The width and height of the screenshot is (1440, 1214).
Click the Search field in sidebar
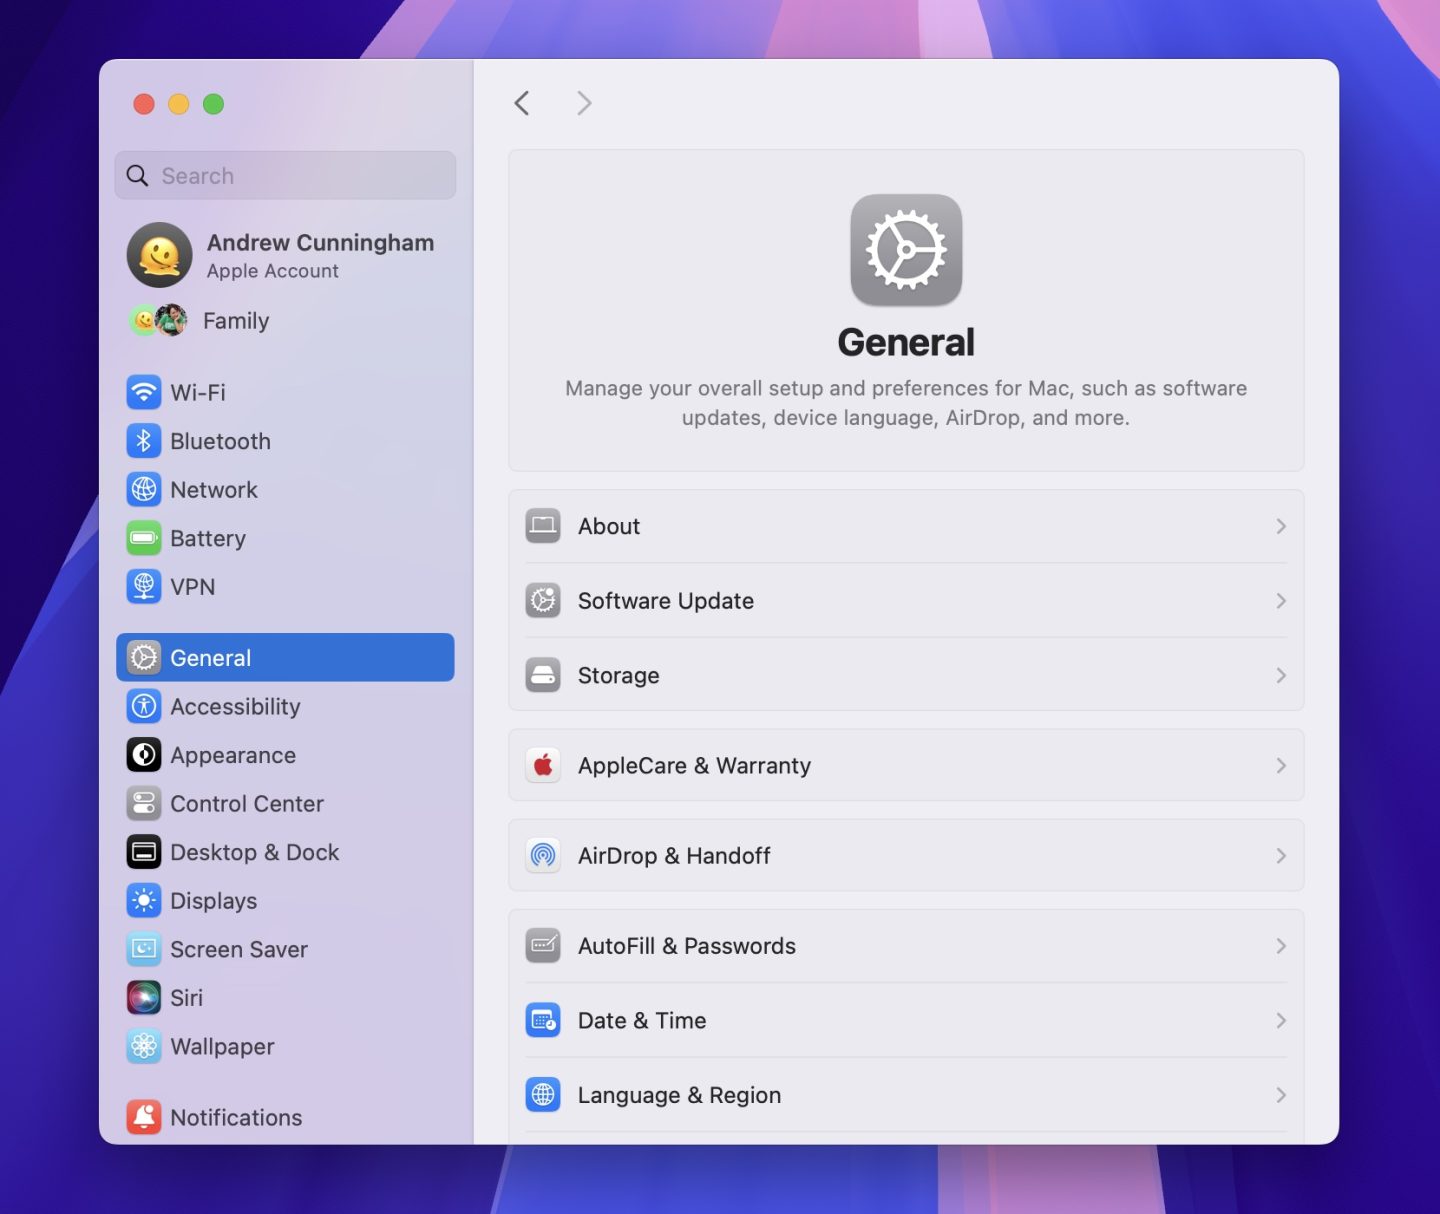pyautogui.click(x=300, y=176)
